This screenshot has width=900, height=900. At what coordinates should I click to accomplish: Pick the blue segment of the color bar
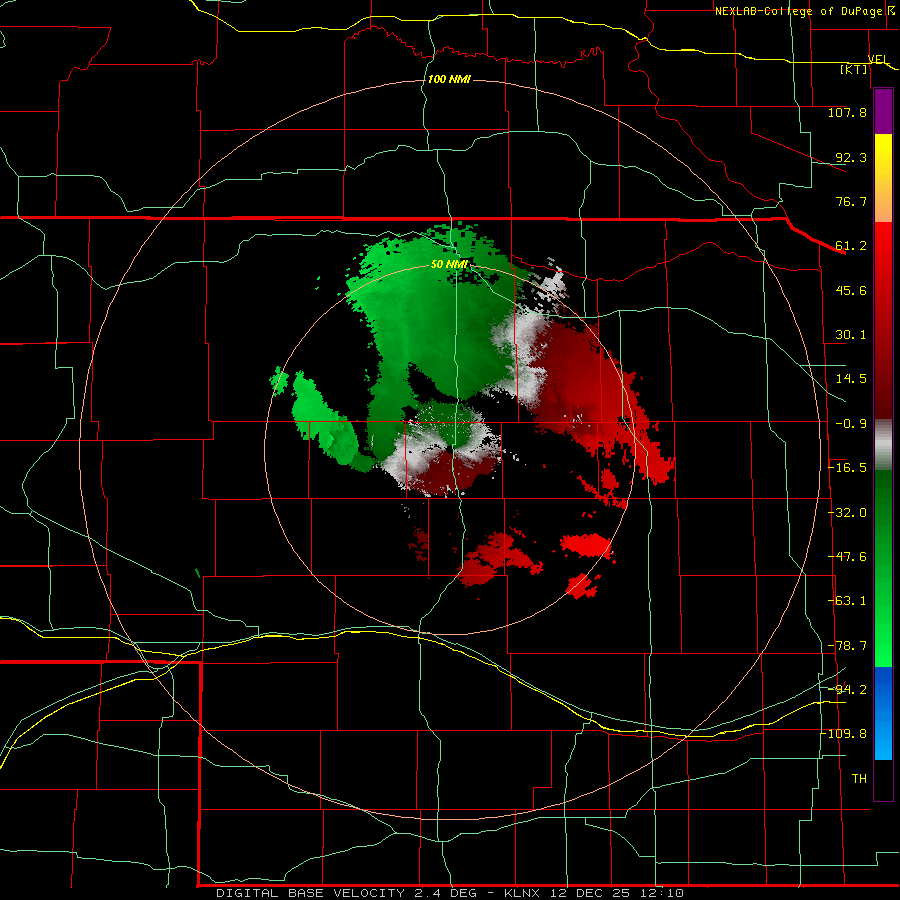pyautogui.click(x=883, y=713)
